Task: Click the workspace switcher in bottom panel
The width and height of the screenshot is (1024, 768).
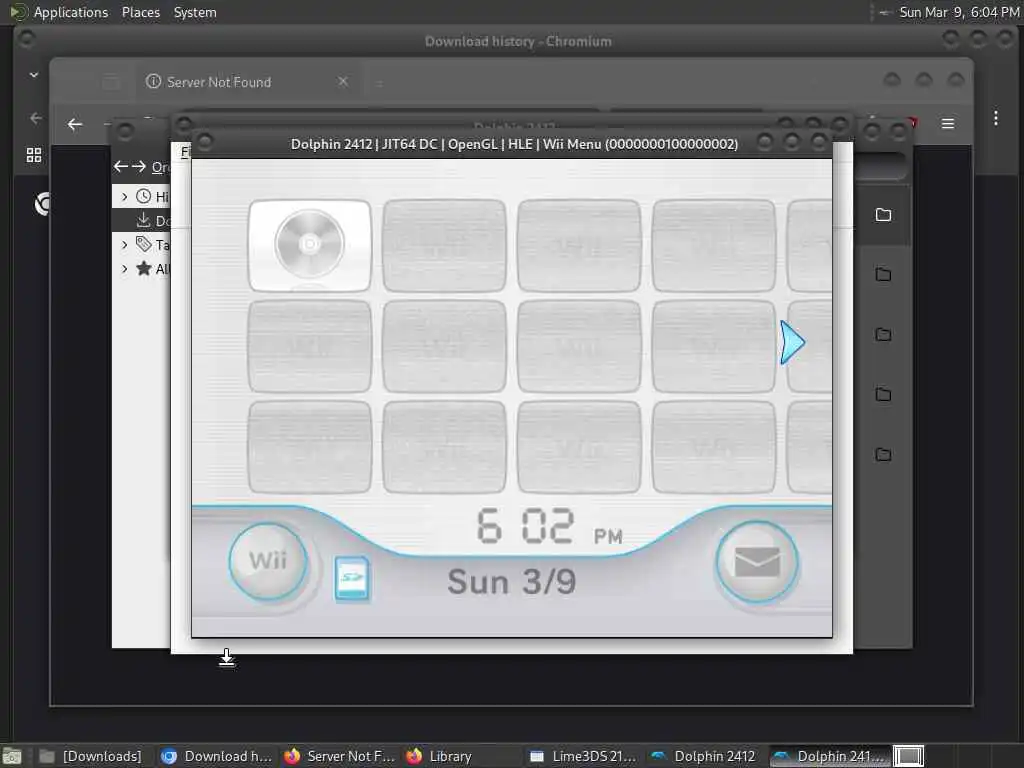Action: click(908, 756)
